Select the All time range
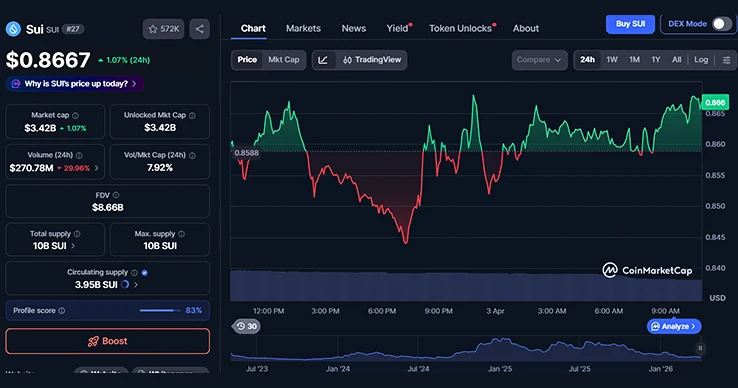 click(x=676, y=60)
